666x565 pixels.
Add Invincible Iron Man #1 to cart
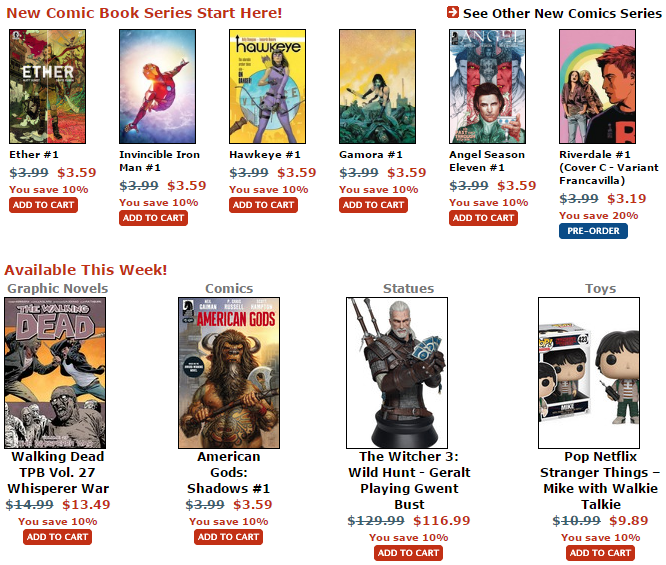coord(153,218)
